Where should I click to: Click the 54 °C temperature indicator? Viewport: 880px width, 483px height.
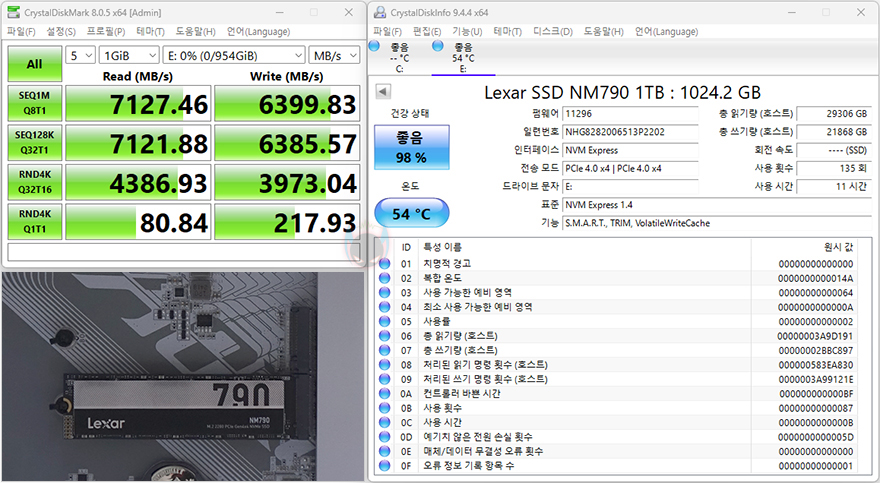412,214
